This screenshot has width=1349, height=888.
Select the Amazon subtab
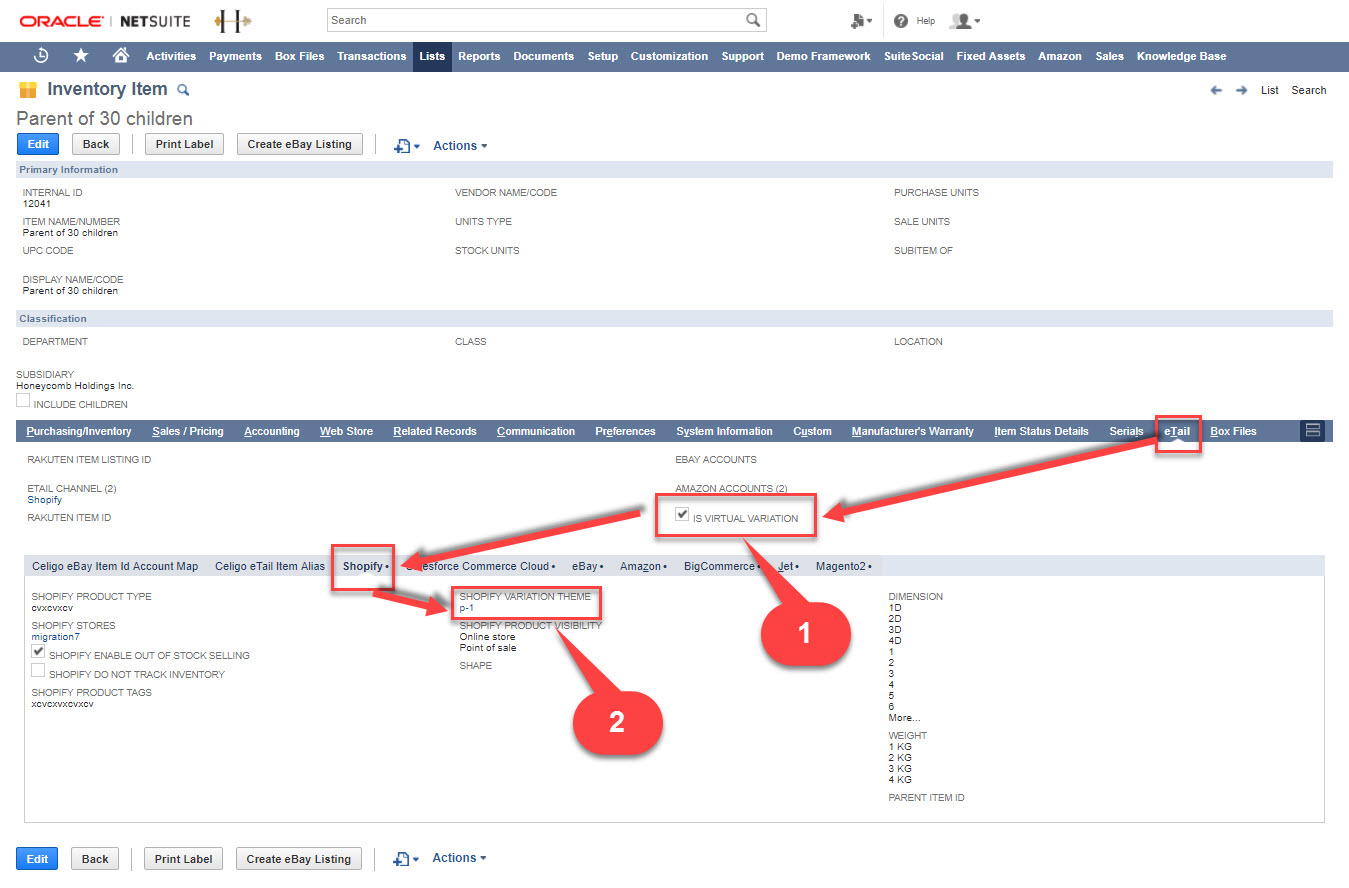pyautogui.click(x=643, y=566)
